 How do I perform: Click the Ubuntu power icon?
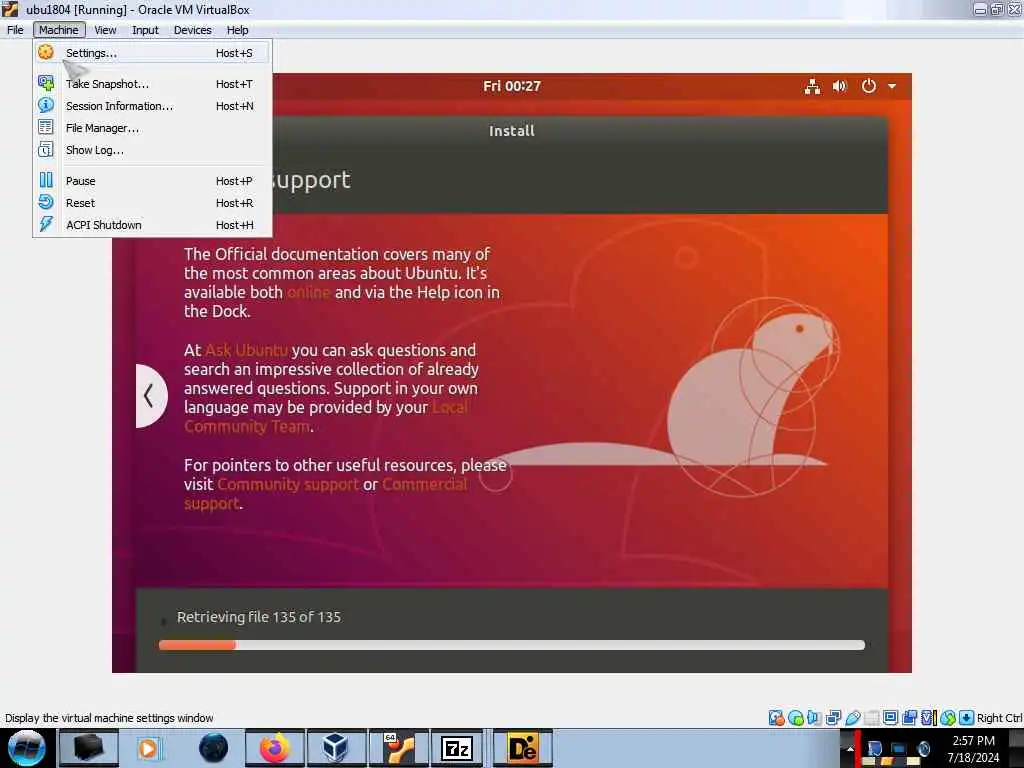coord(869,86)
